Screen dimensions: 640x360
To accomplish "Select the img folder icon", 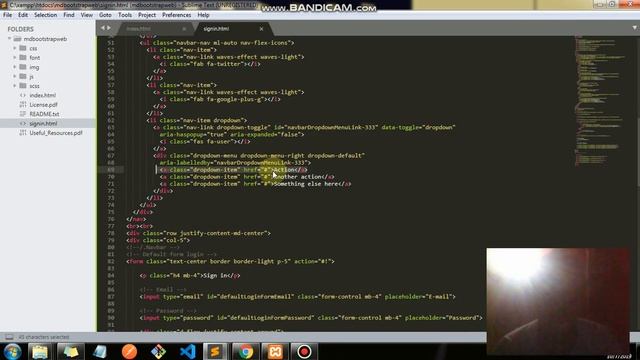I will pyautogui.click(x=23, y=67).
